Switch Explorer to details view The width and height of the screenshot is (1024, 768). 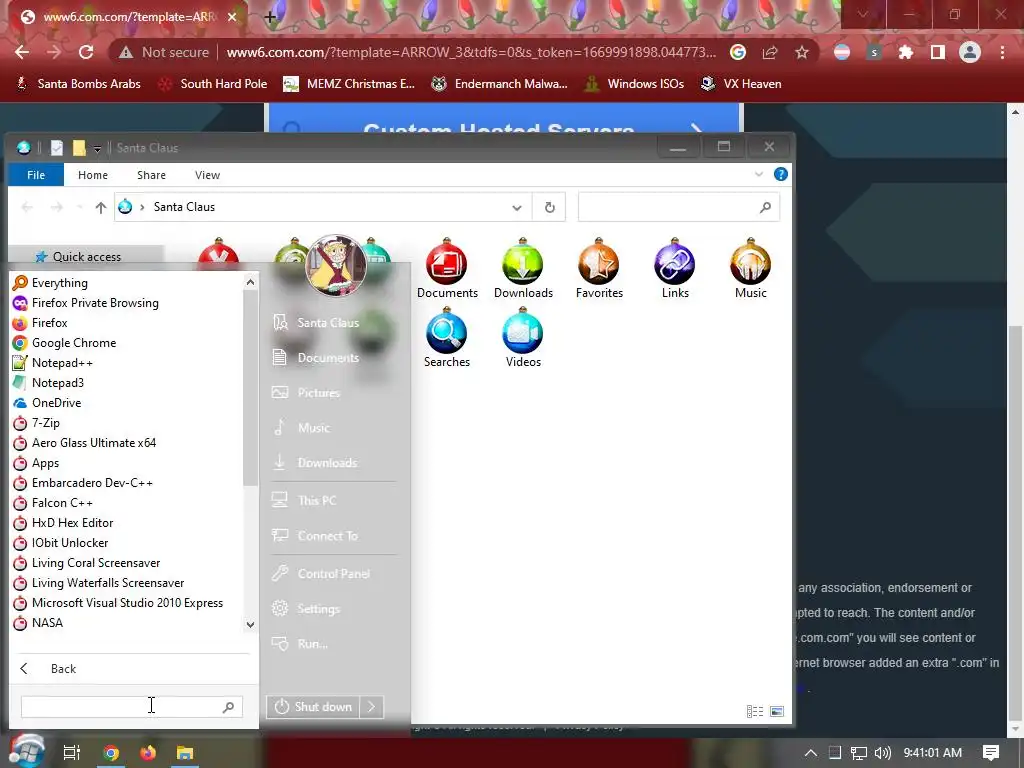tap(755, 711)
